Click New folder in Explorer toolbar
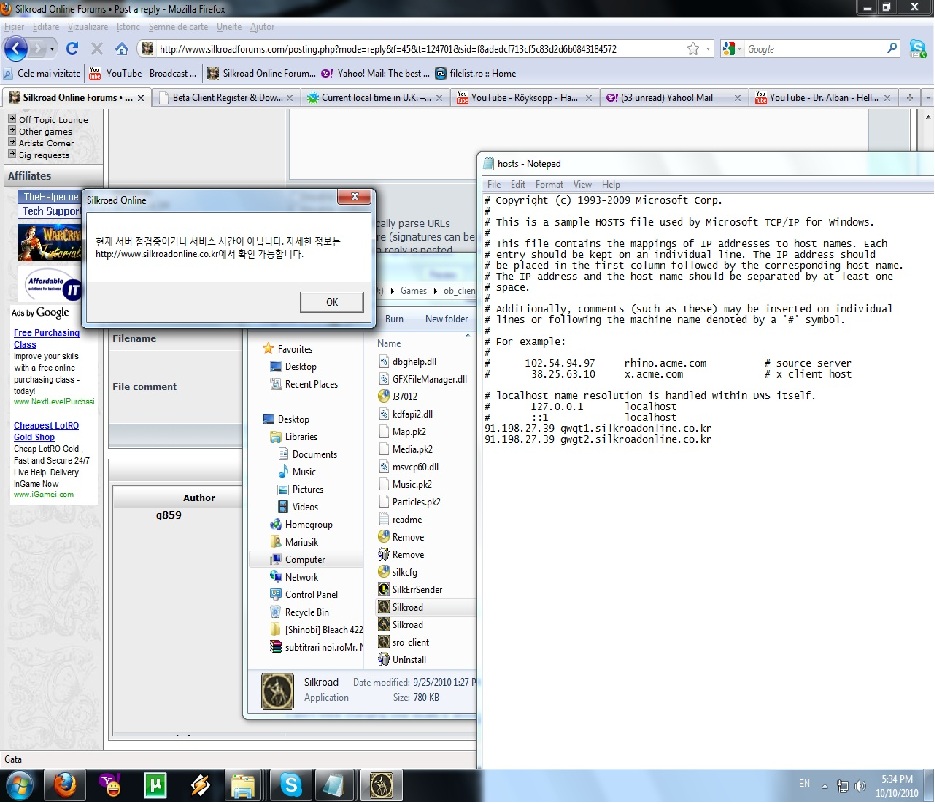Image resolution: width=935 pixels, height=804 pixels. [447, 319]
